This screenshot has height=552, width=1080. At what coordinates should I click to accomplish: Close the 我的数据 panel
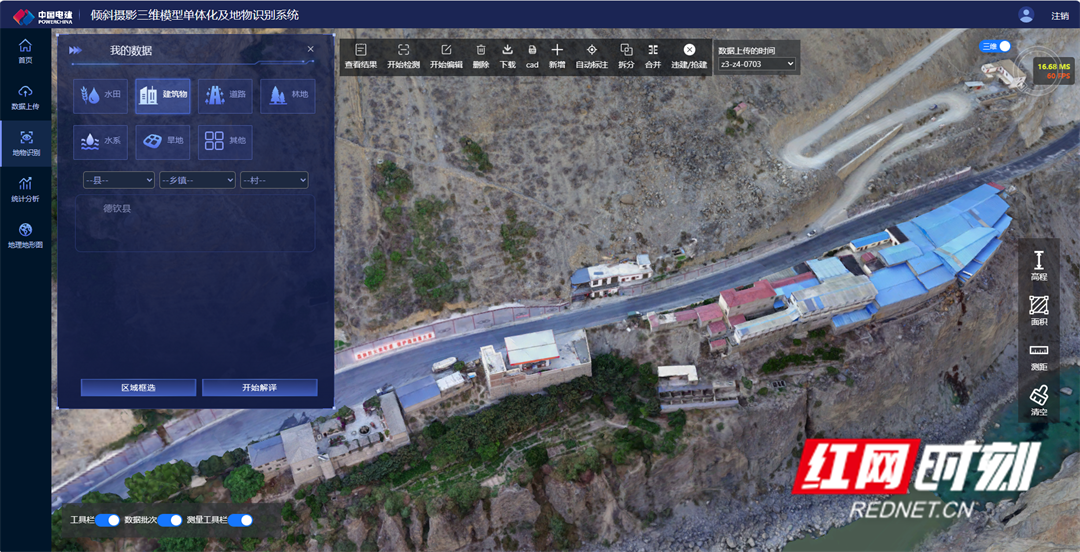[x=311, y=49]
